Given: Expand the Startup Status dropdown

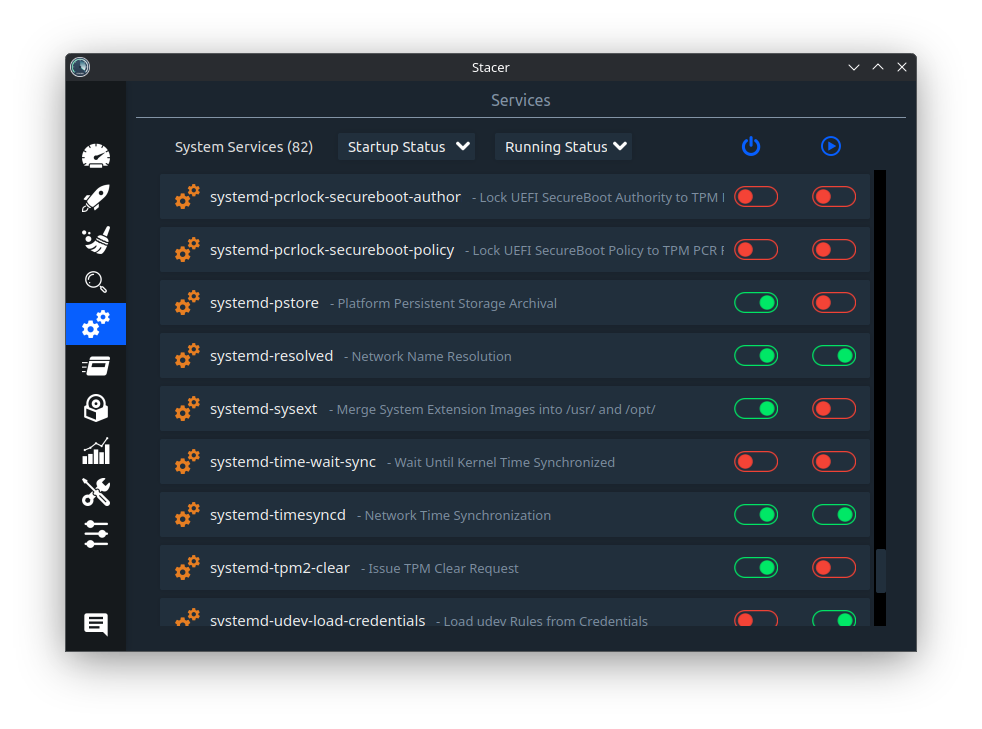Looking at the screenshot, I should [406, 147].
